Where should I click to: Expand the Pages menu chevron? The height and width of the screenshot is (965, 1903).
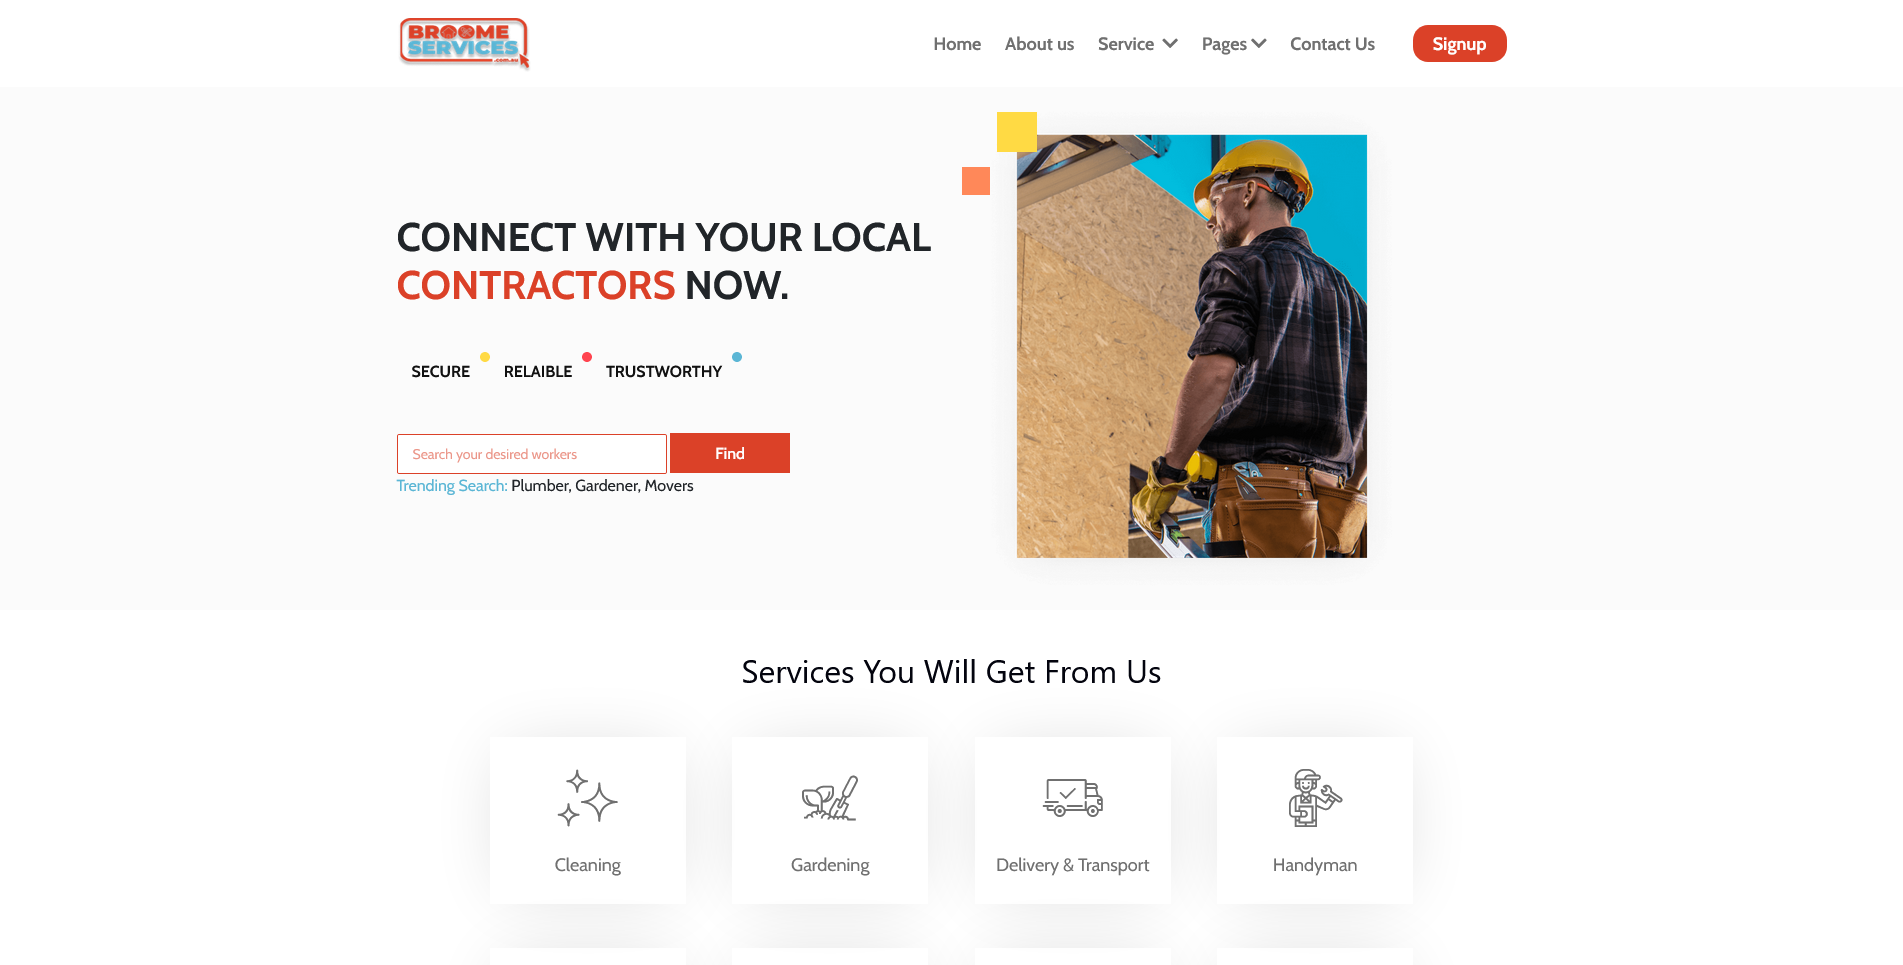point(1259,44)
